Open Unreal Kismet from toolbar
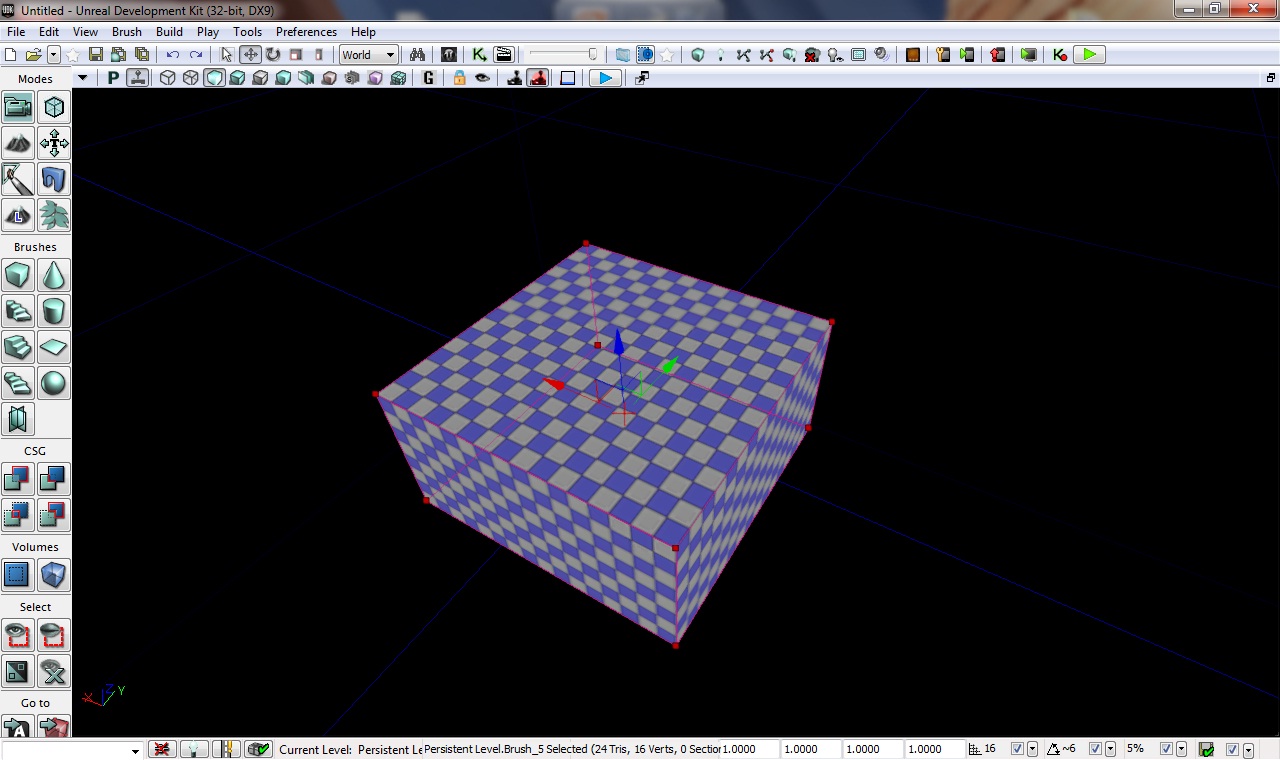Image resolution: width=1280 pixels, height=760 pixels. pos(480,55)
